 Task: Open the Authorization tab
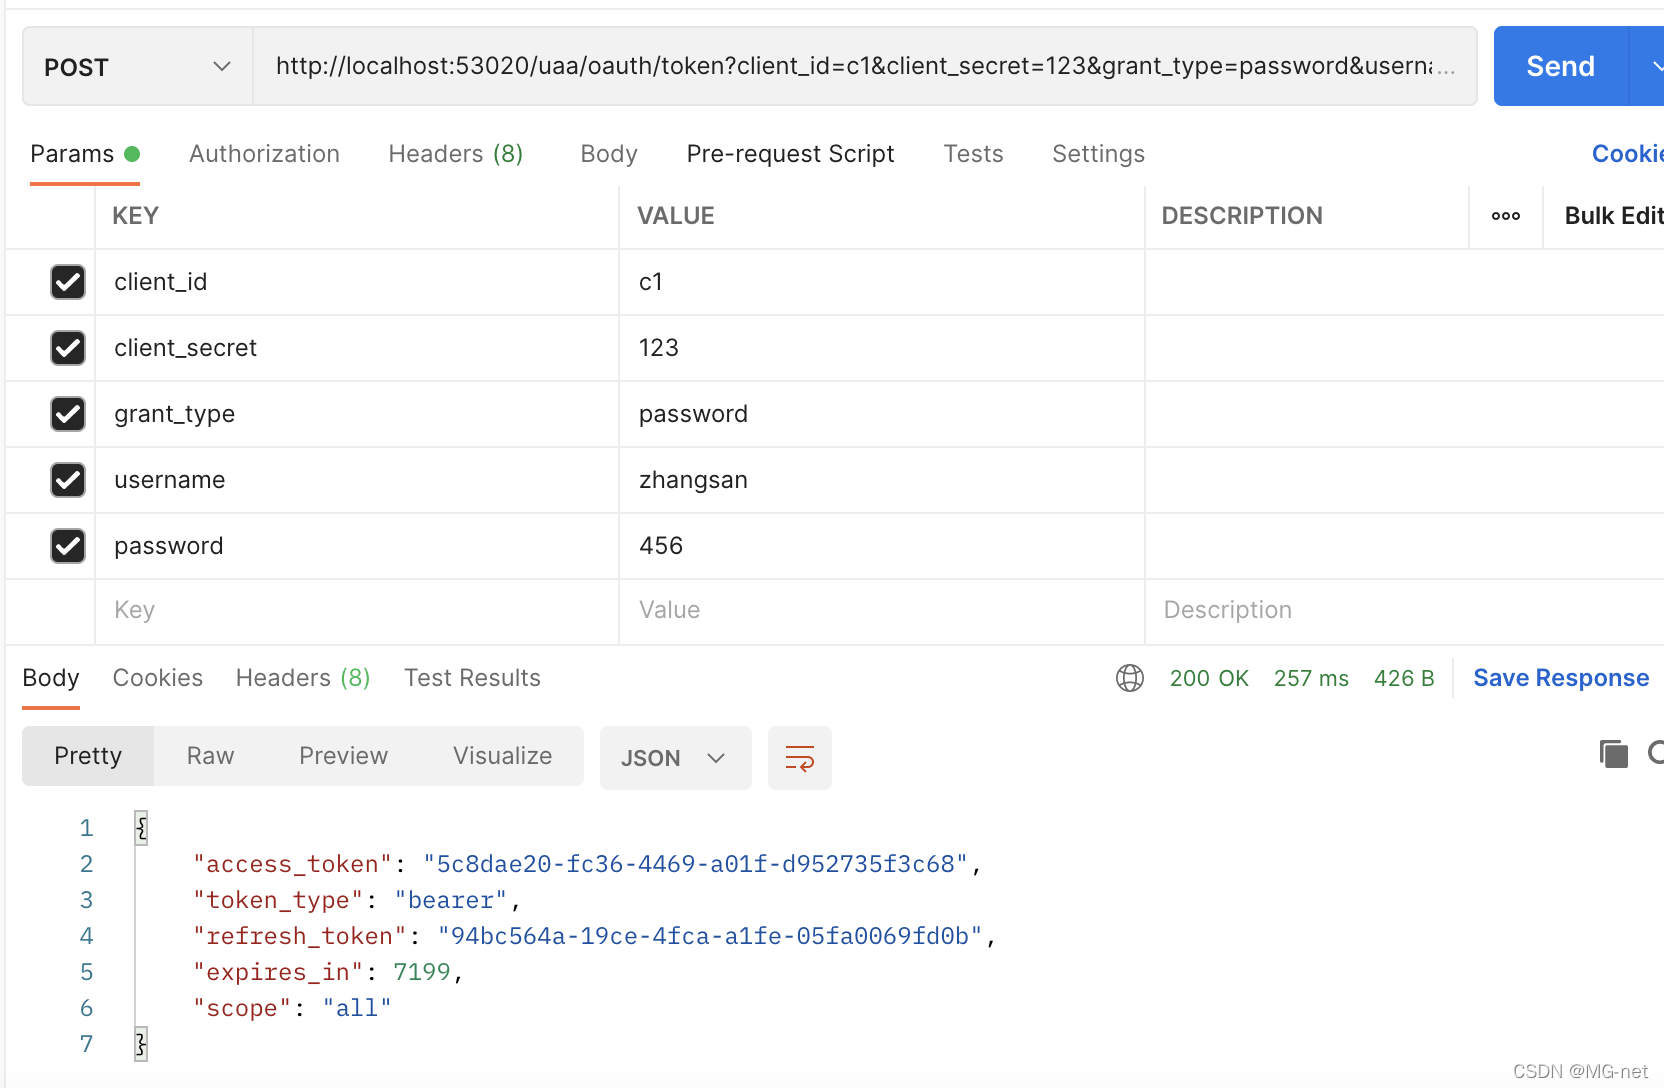coord(264,154)
